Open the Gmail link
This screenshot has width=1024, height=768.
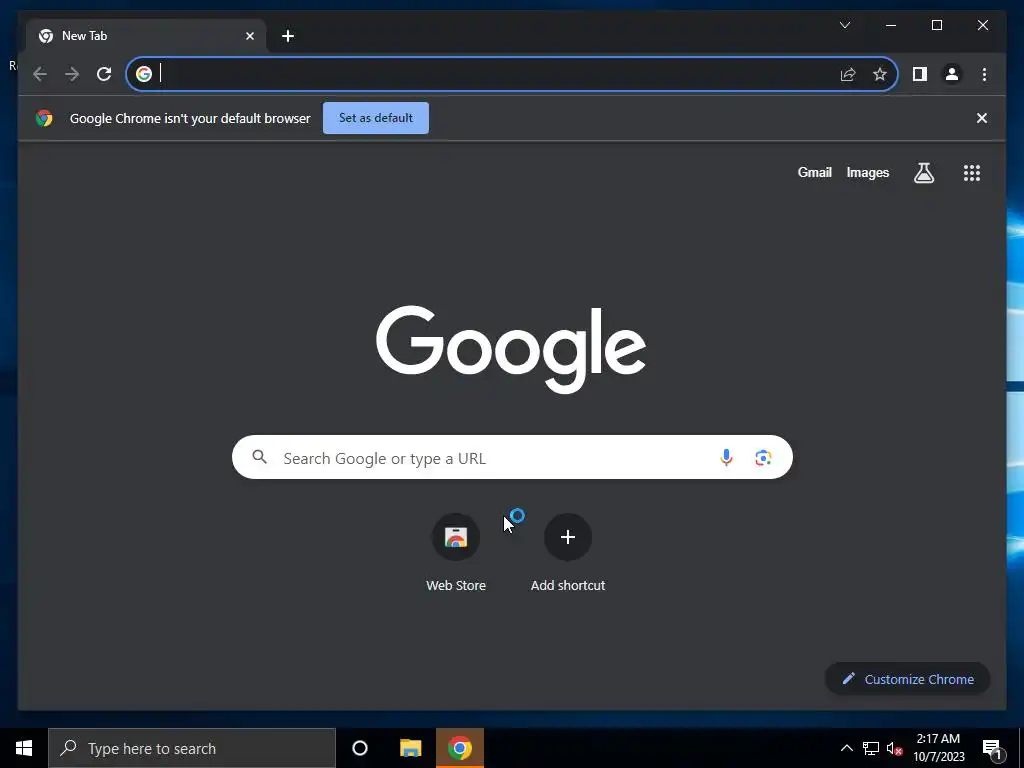(x=814, y=172)
